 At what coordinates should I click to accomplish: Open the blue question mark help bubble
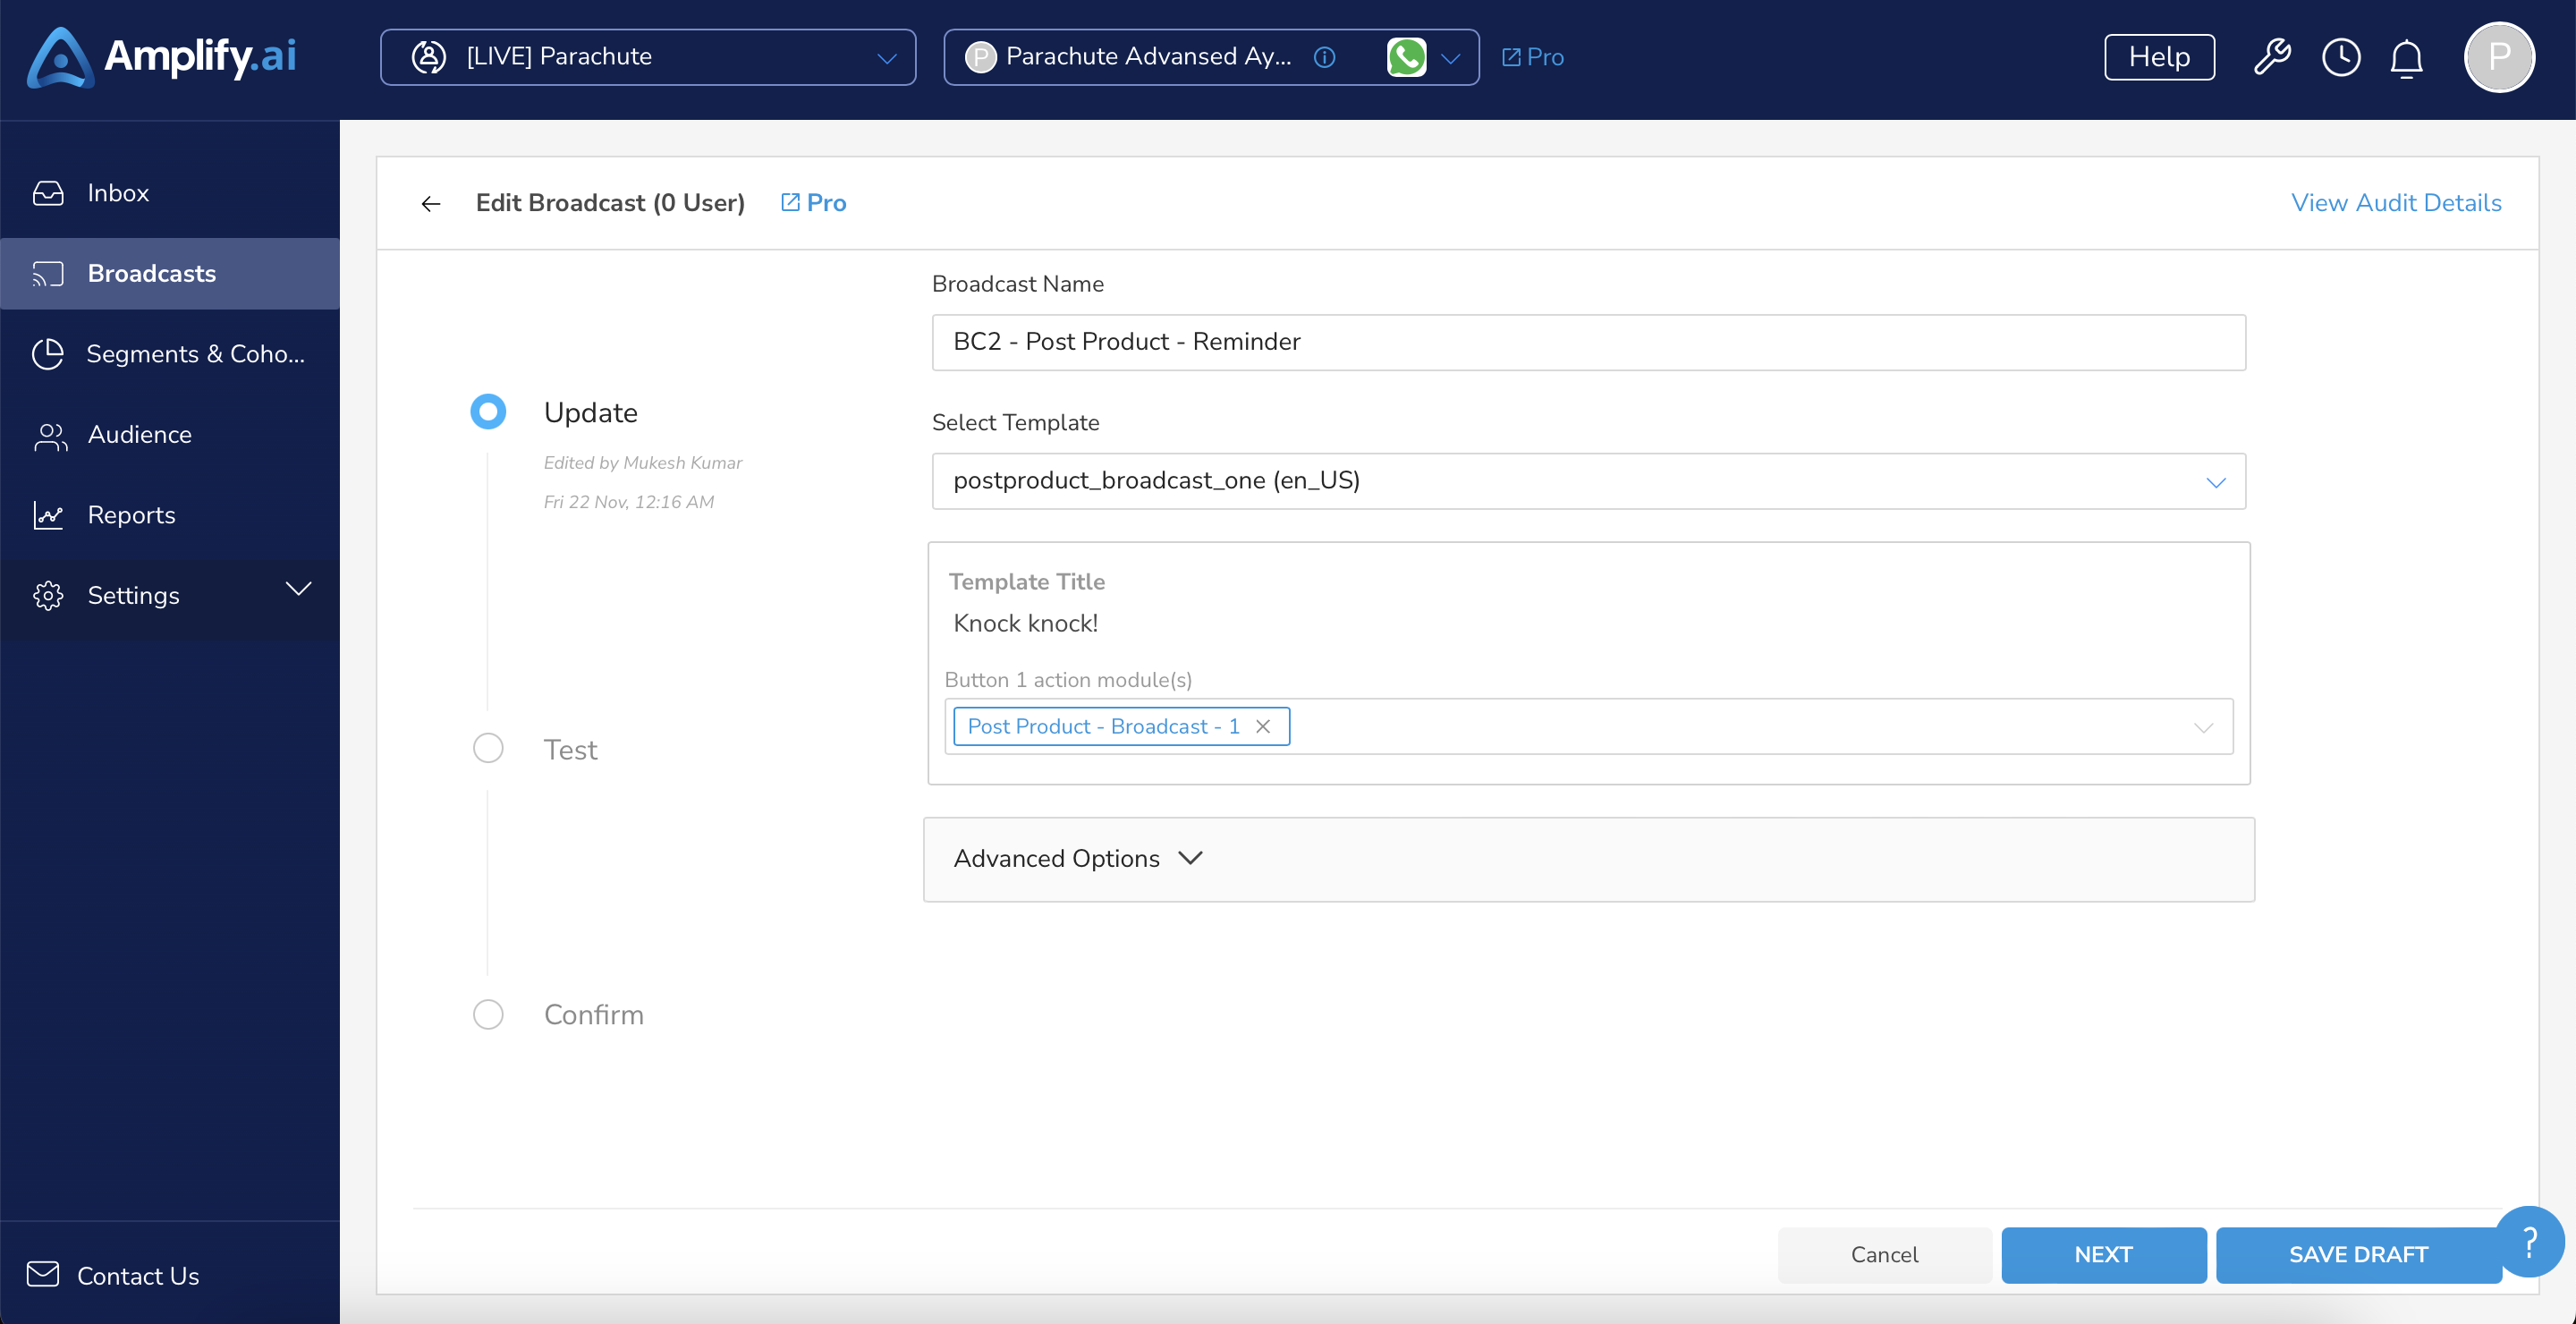pos(2529,1242)
